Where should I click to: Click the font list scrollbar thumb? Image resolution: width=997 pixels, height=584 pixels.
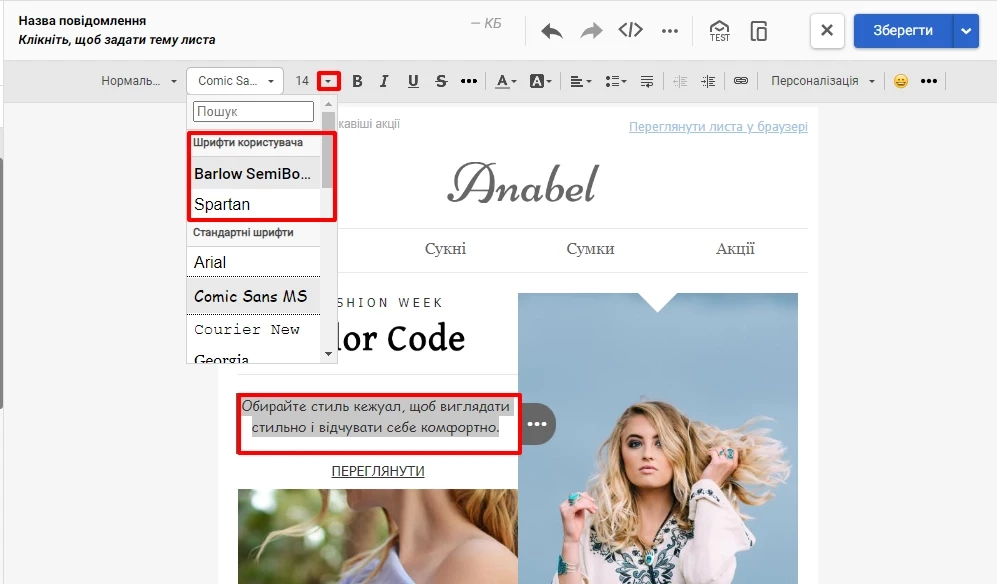[x=328, y=150]
